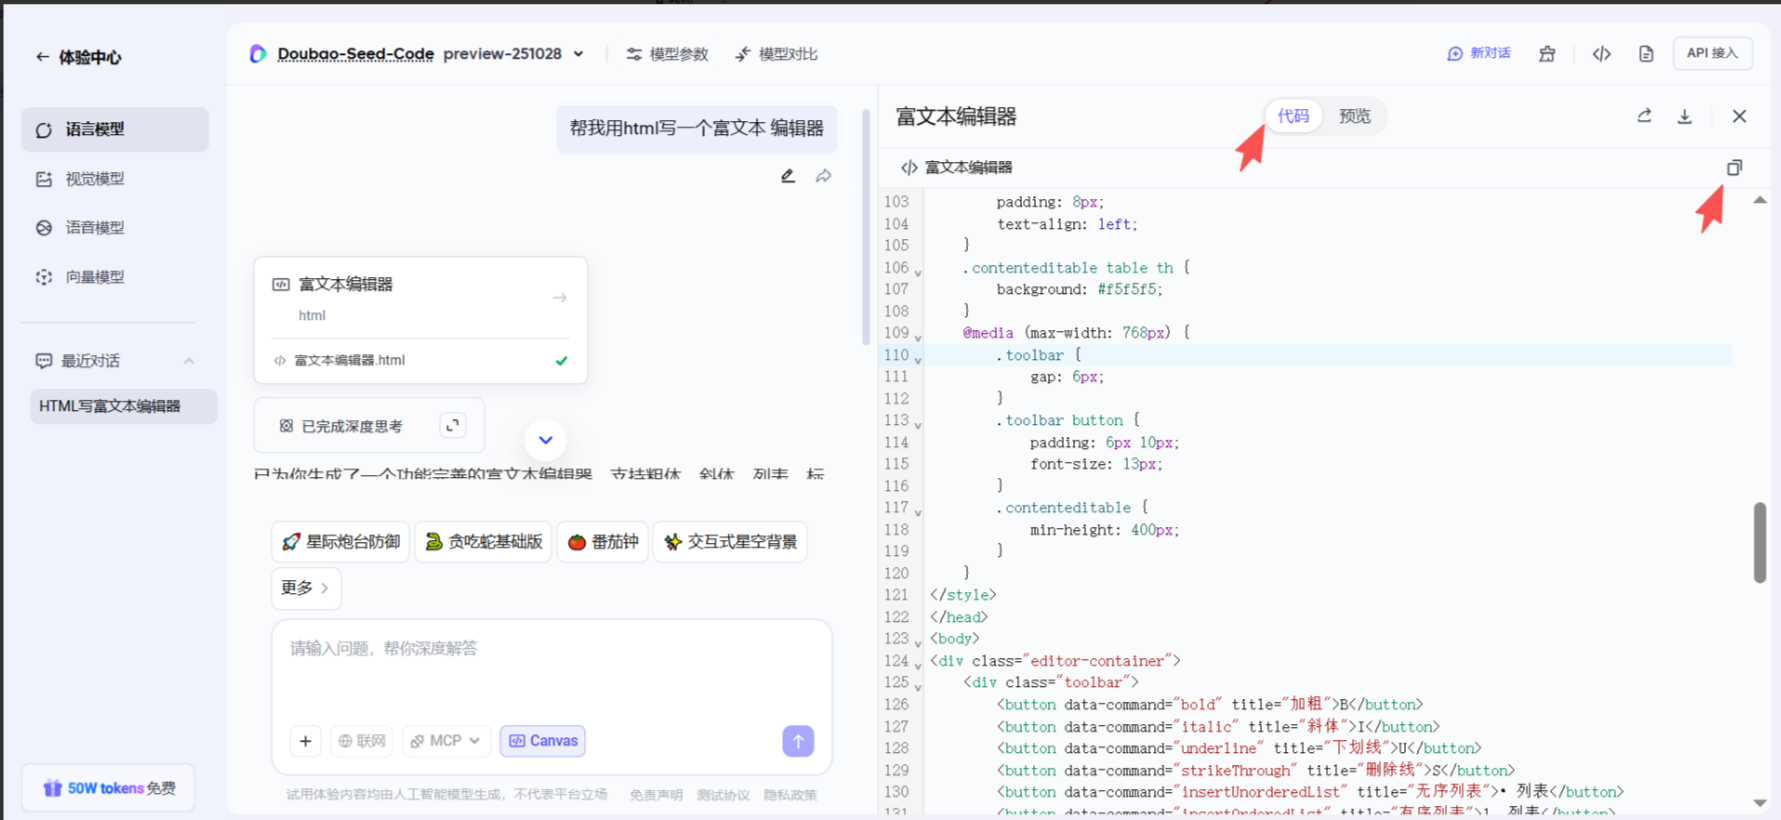Close the 富文本编辑器 code panel
This screenshot has width=1781, height=820.
(1739, 116)
